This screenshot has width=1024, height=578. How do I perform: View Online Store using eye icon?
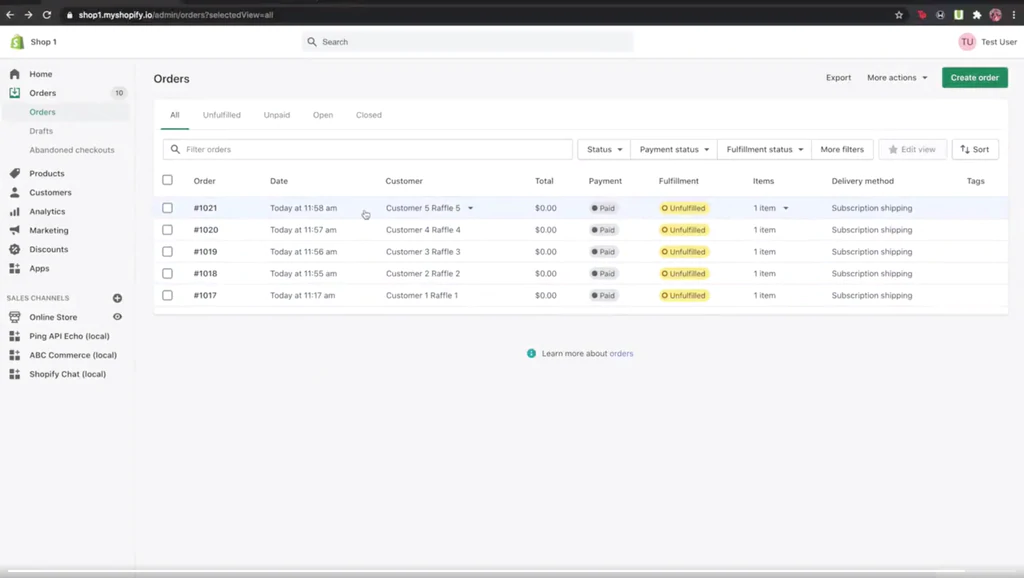[x=117, y=317]
